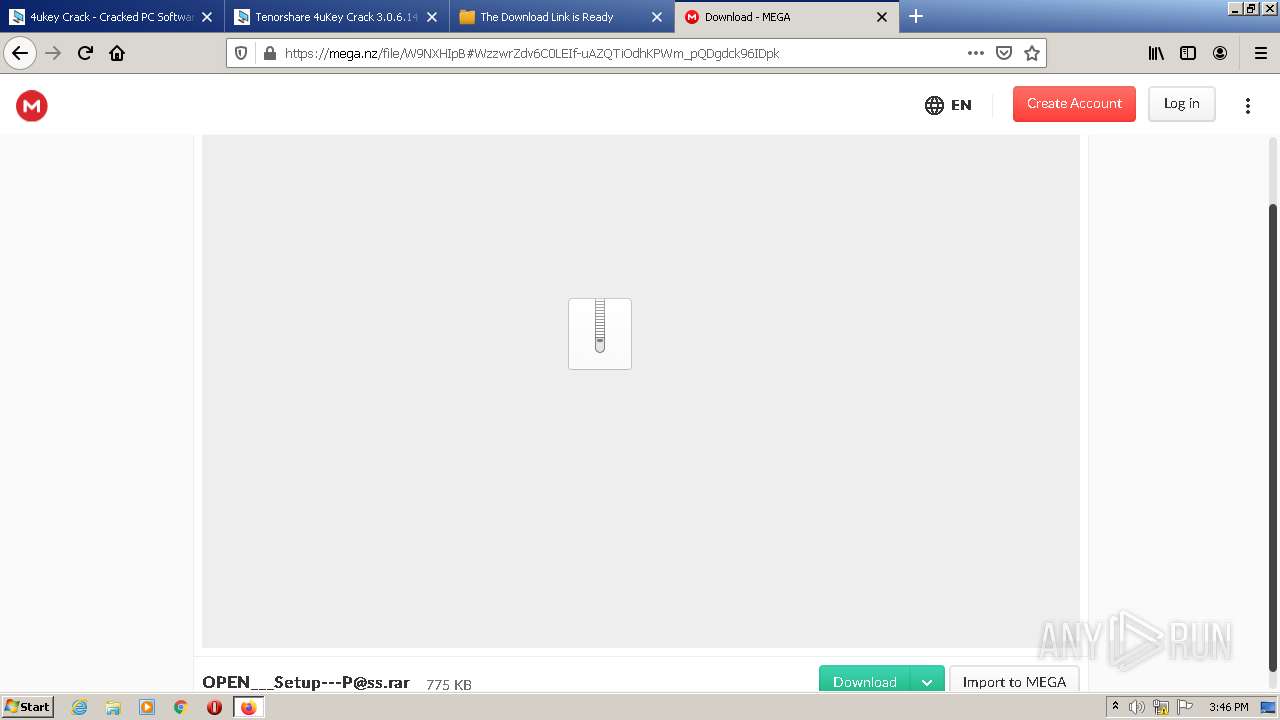Open the Firefox hamburger menu

1260,53
